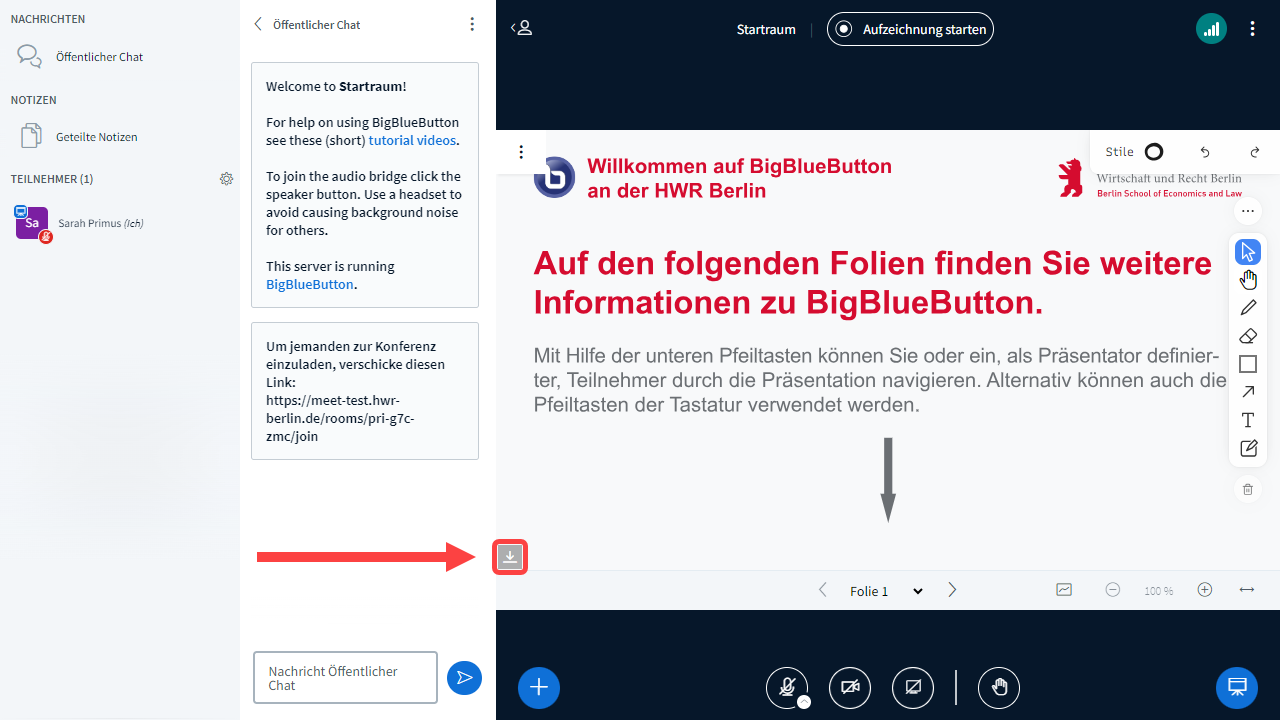1280x720 pixels.
Task: Select the text tool
Action: click(x=1248, y=420)
